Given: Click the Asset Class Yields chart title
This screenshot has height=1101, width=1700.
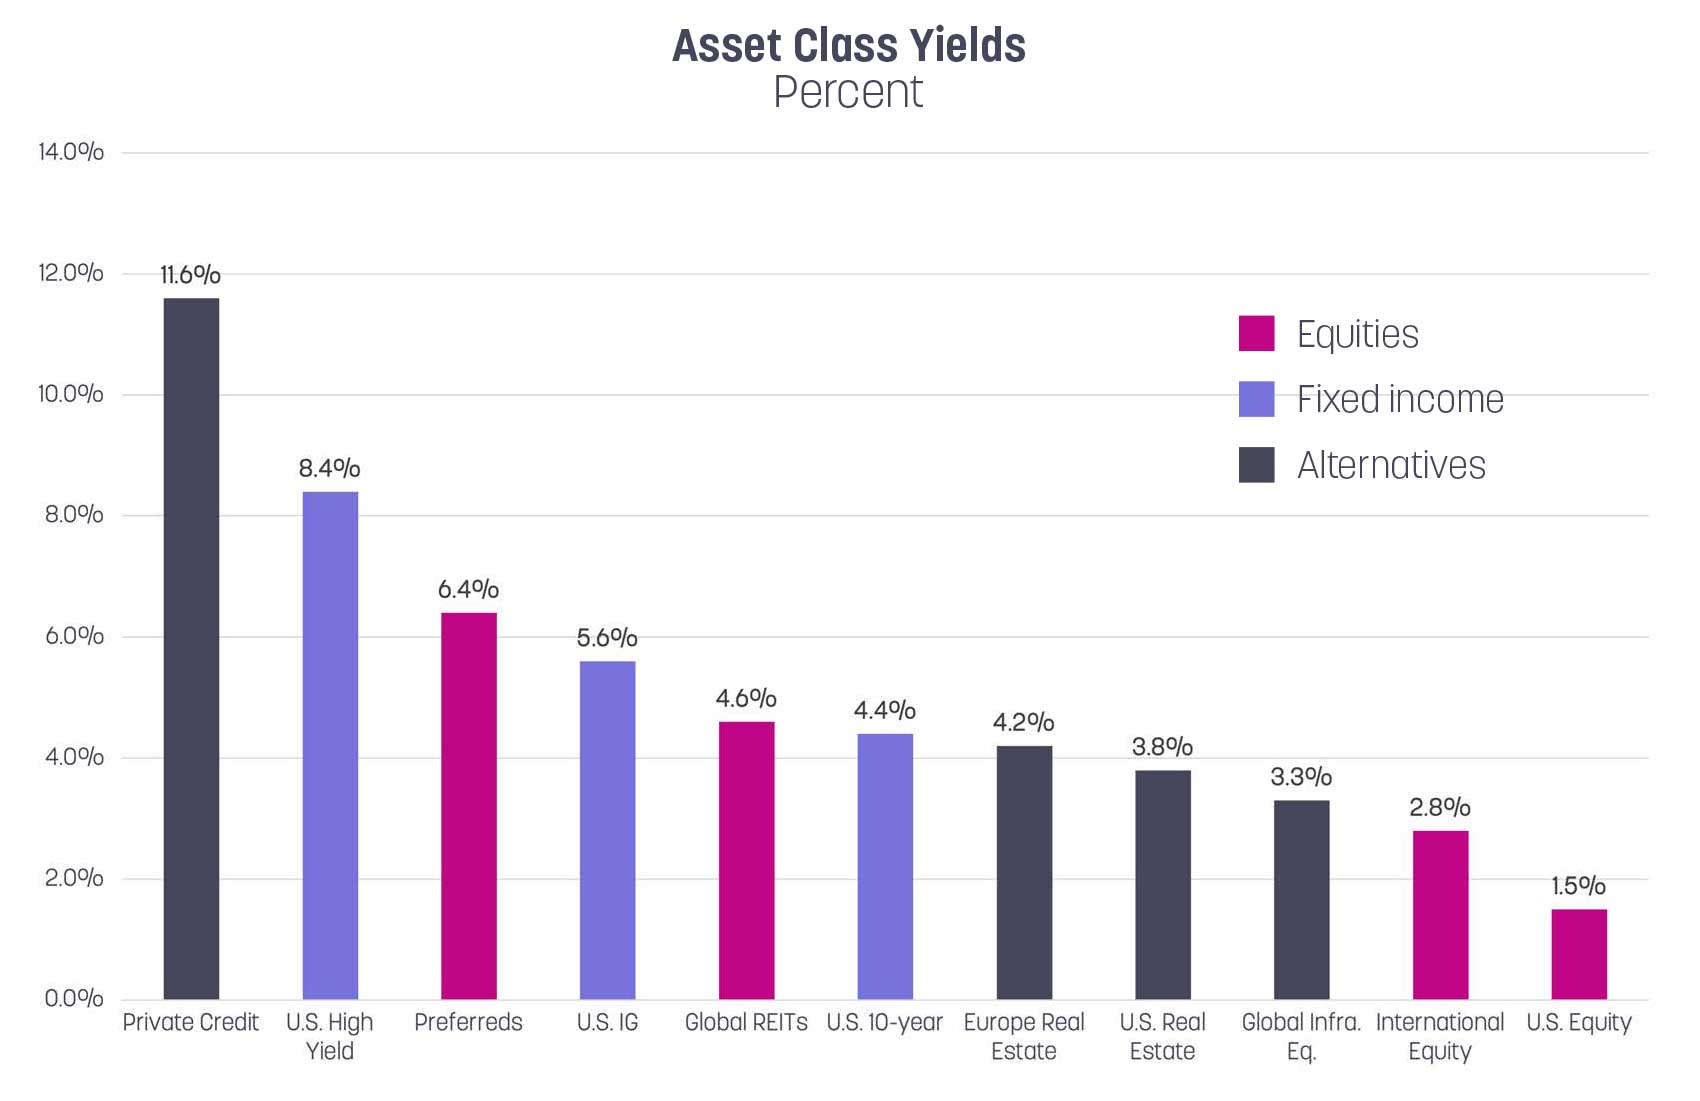Looking at the screenshot, I should [849, 46].
